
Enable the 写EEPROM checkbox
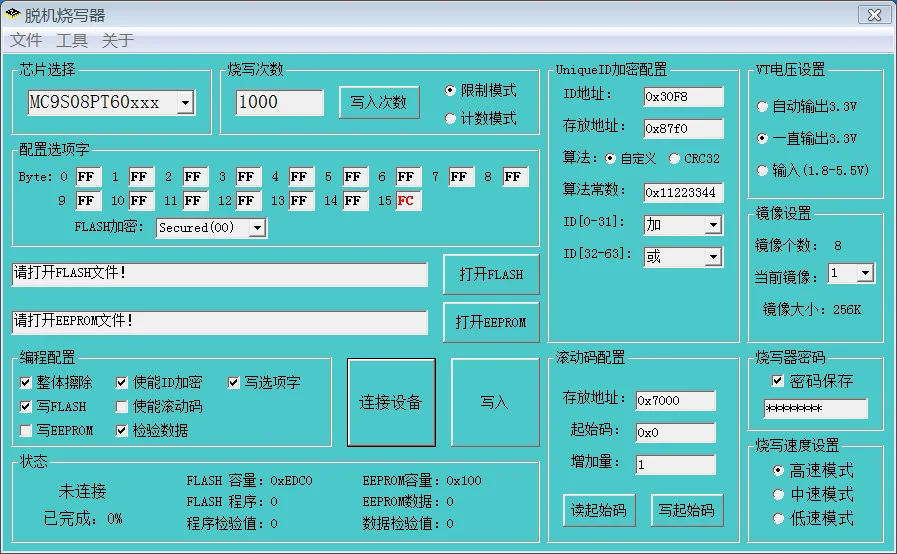point(26,431)
